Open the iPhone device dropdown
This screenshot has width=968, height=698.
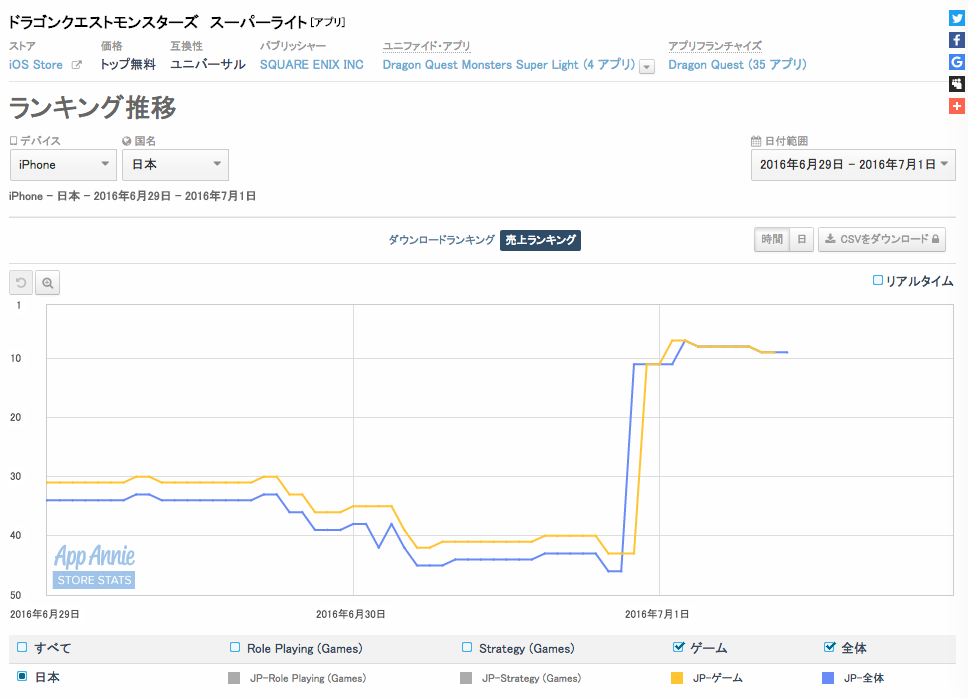click(63, 165)
